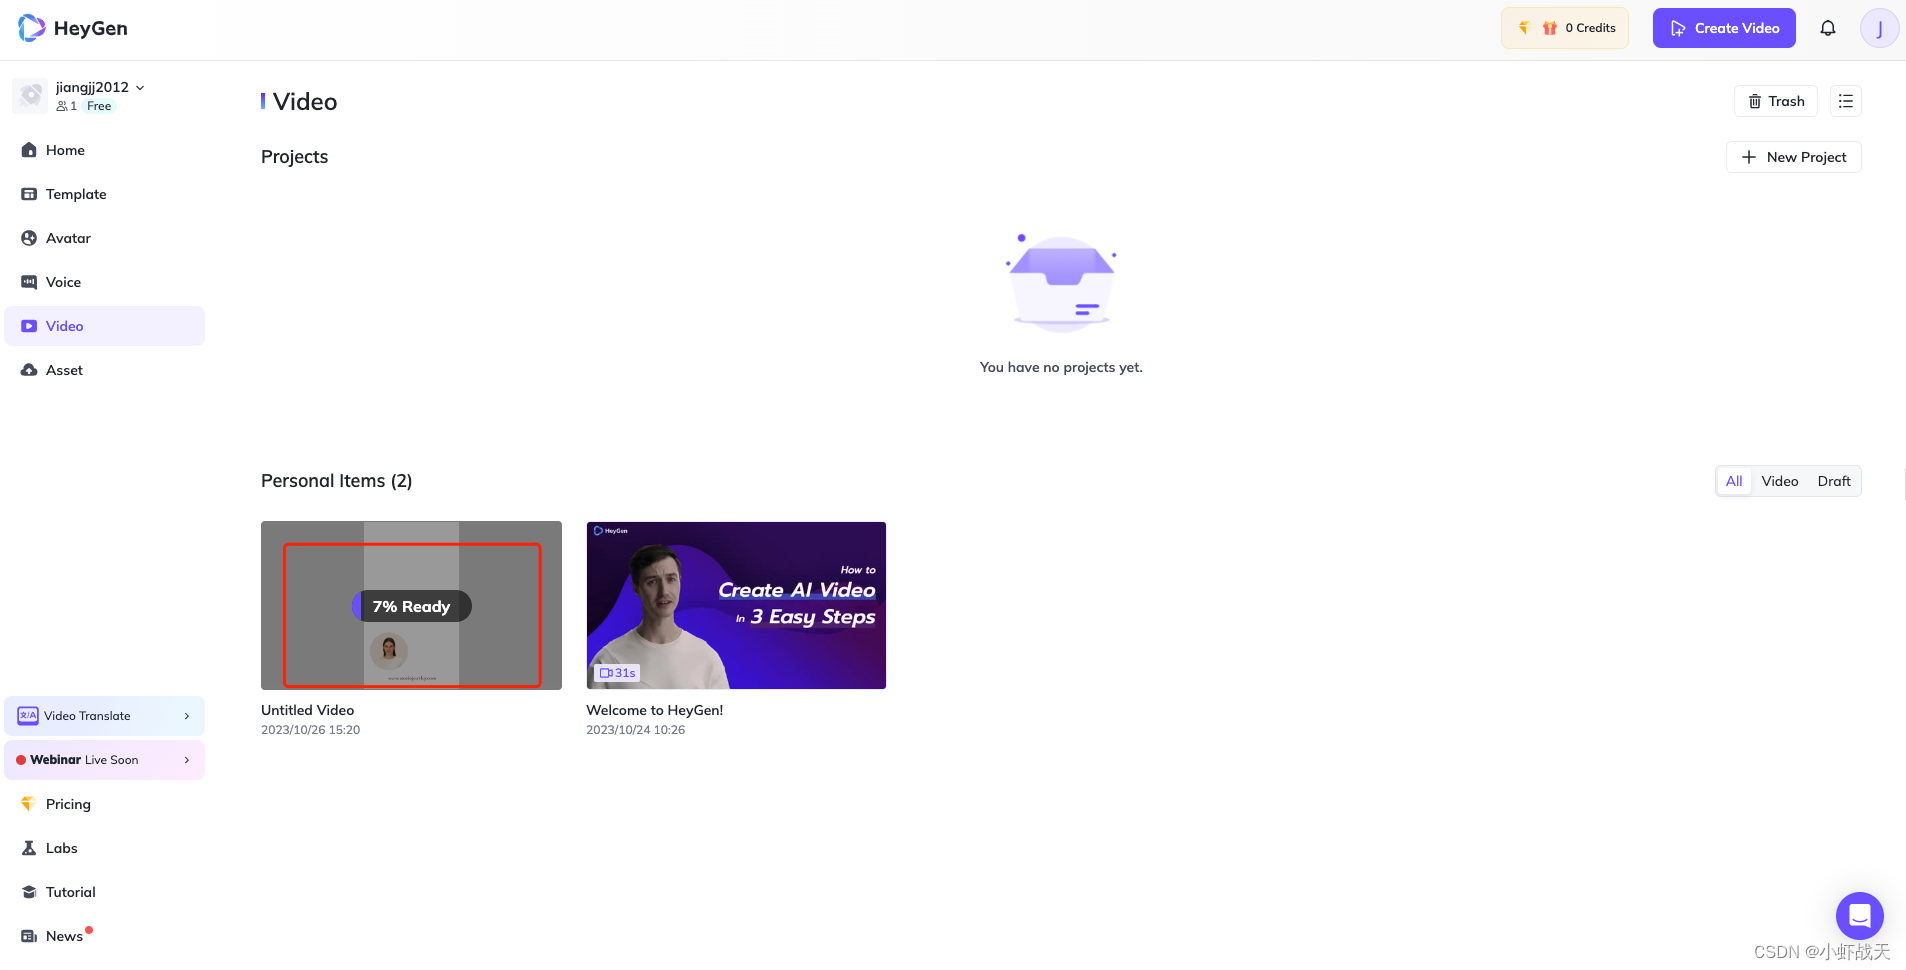Click the Avatar face icon
Image resolution: width=1906 pixels, height=970 pixels.
tap(29, 238)
